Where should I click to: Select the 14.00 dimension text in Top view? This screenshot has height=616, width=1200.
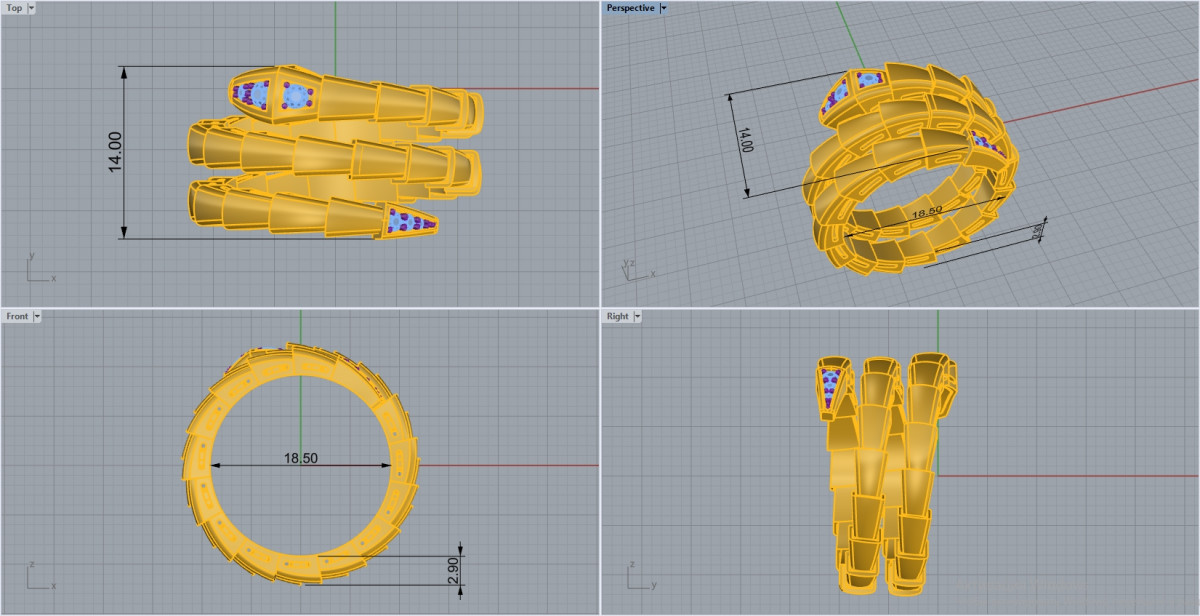coord(115,152)
